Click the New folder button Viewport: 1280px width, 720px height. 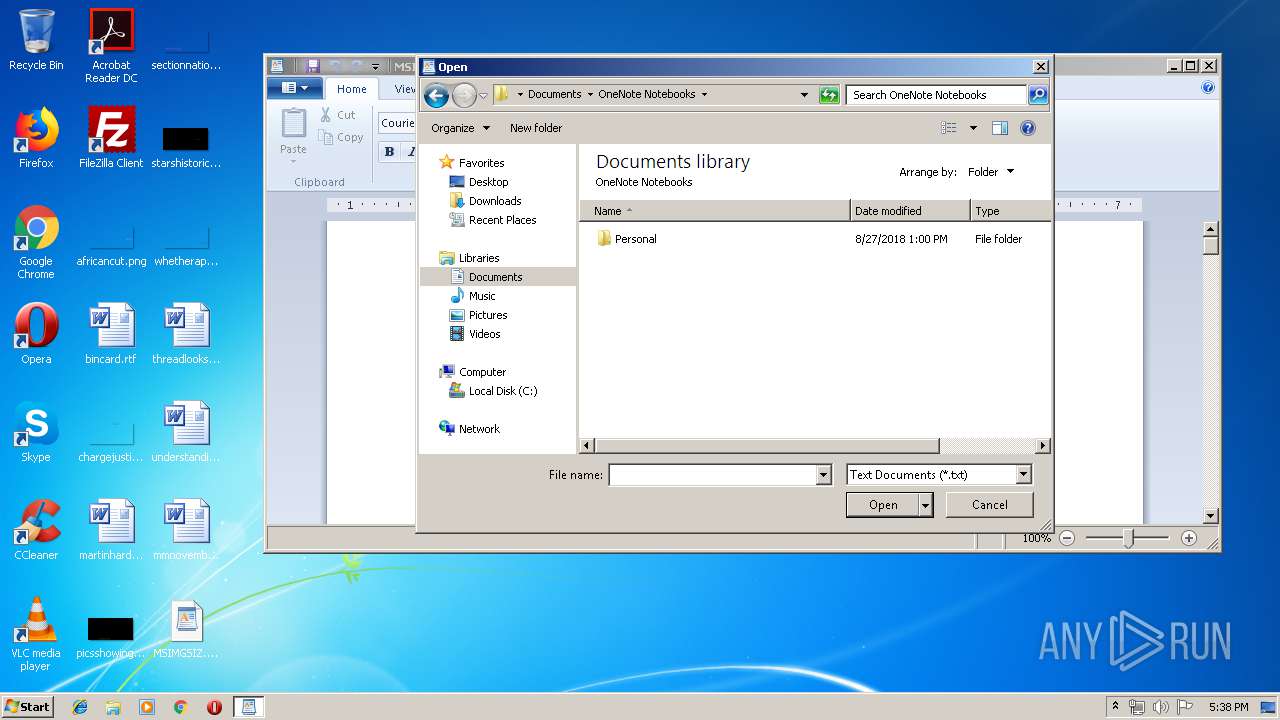tap(536, 128)
